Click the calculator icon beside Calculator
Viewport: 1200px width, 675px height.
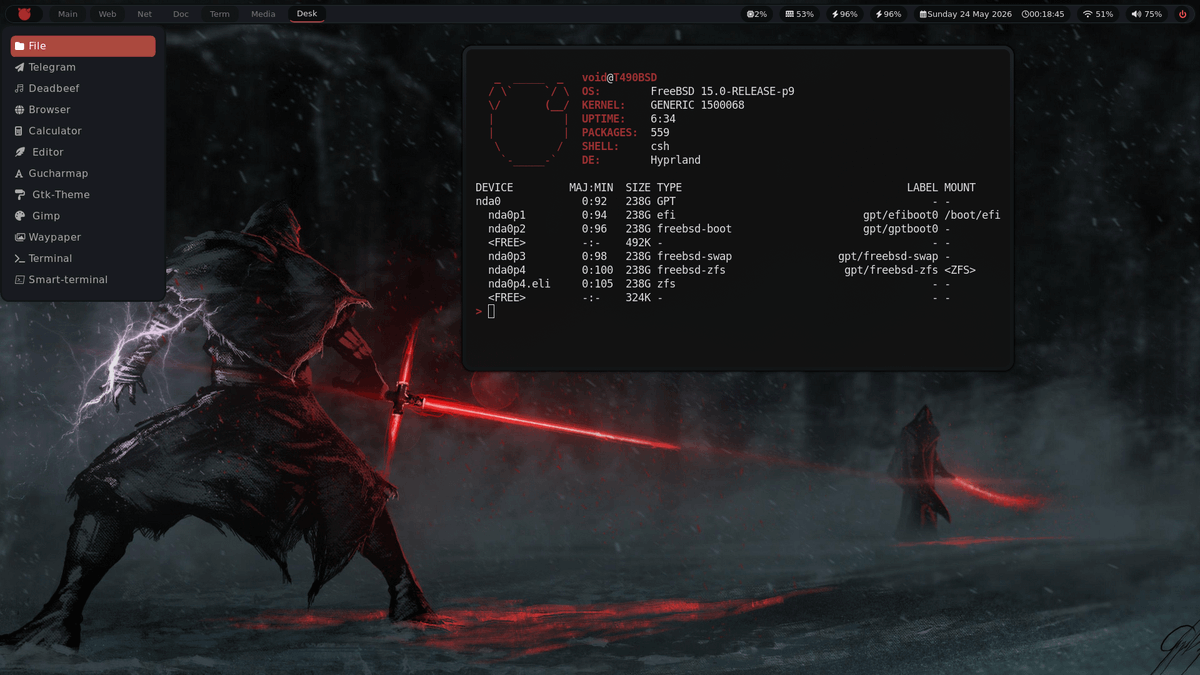point(19,131)
